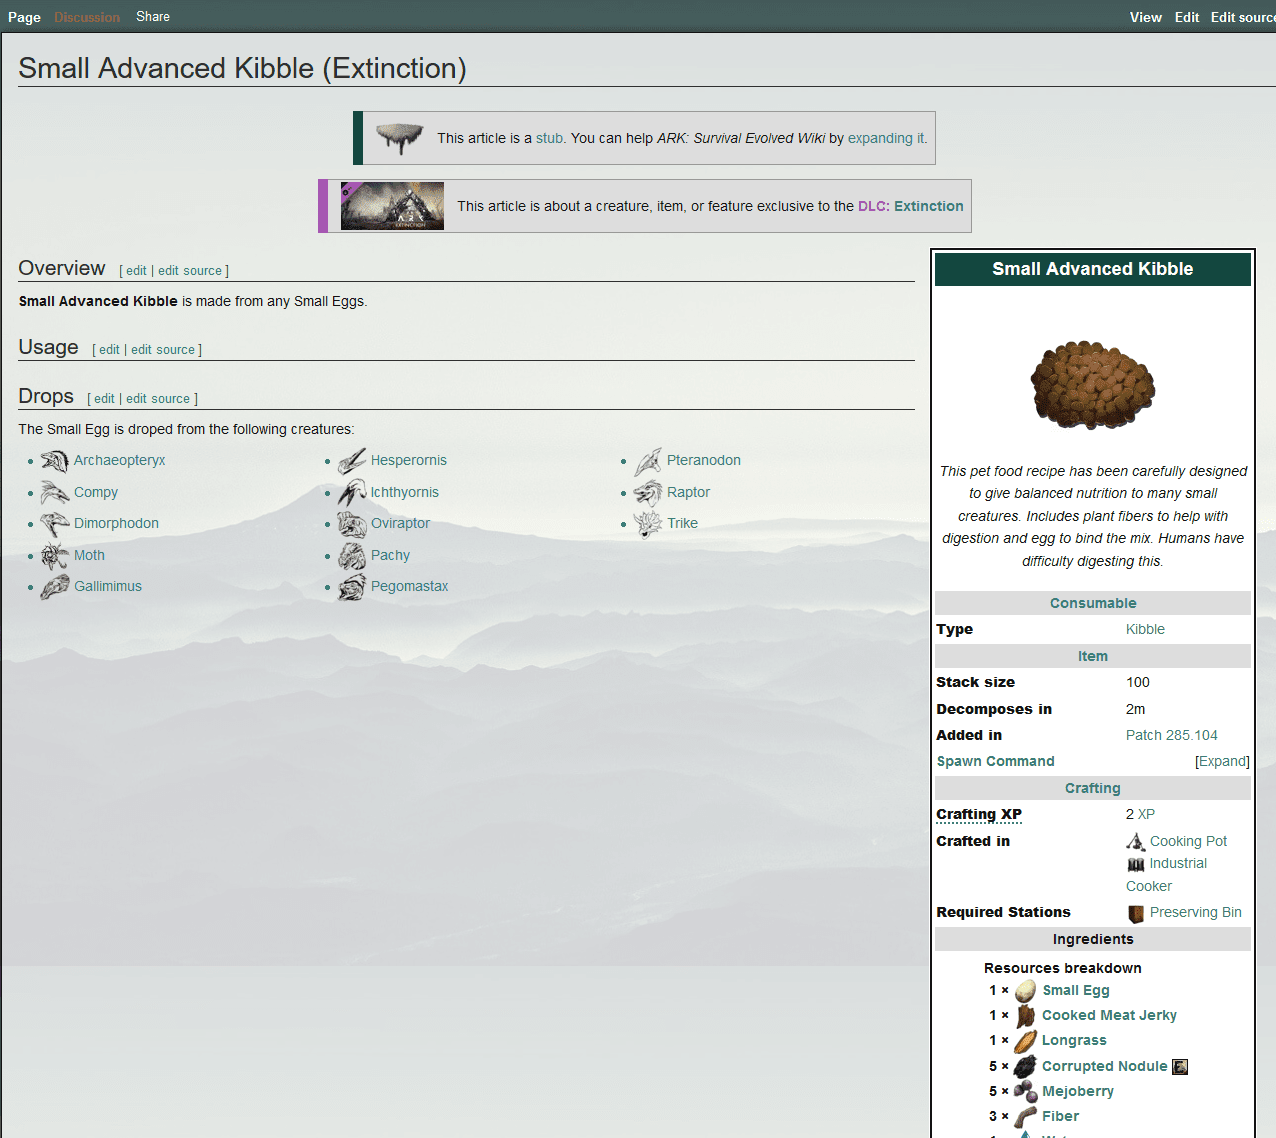The width and height of the screenshot is (1276, 1138).
Task: Click the Hesperornis creature icon
Action: (351, 461)
